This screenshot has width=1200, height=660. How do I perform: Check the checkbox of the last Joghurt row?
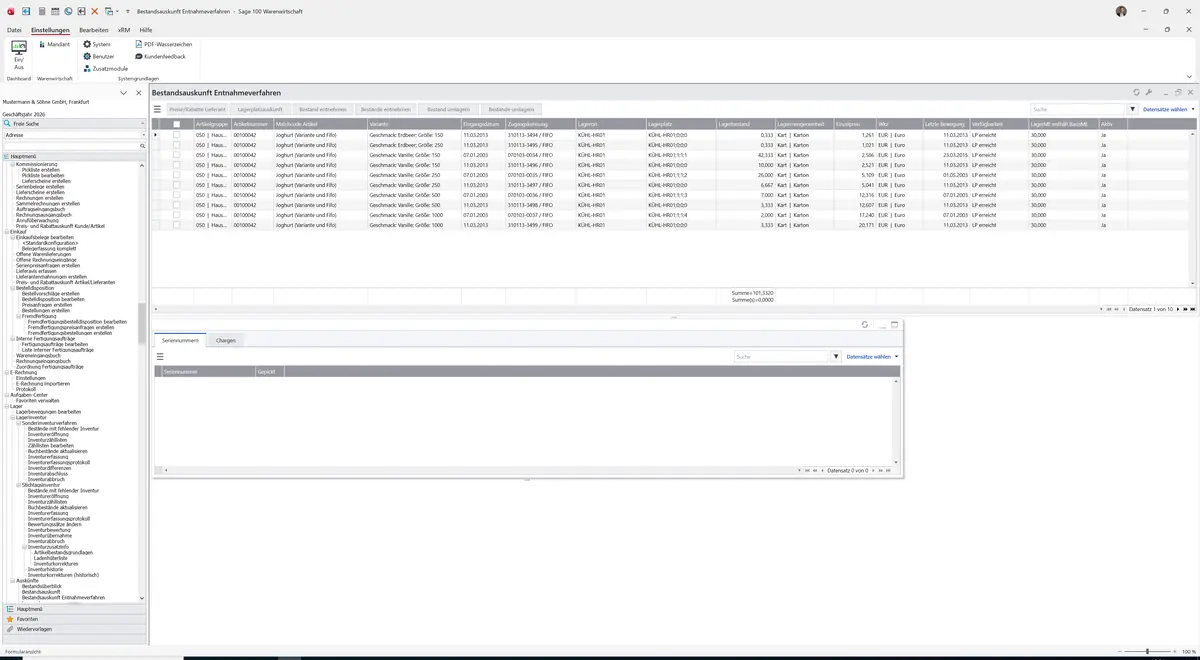[x=177, y=225]
